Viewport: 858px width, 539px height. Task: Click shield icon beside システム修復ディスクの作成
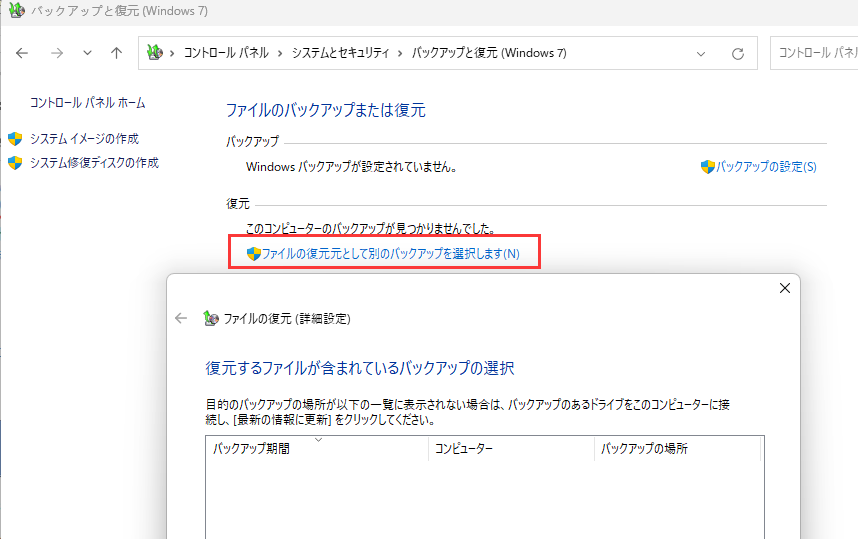pyautogui.click(x=15, y=163)
